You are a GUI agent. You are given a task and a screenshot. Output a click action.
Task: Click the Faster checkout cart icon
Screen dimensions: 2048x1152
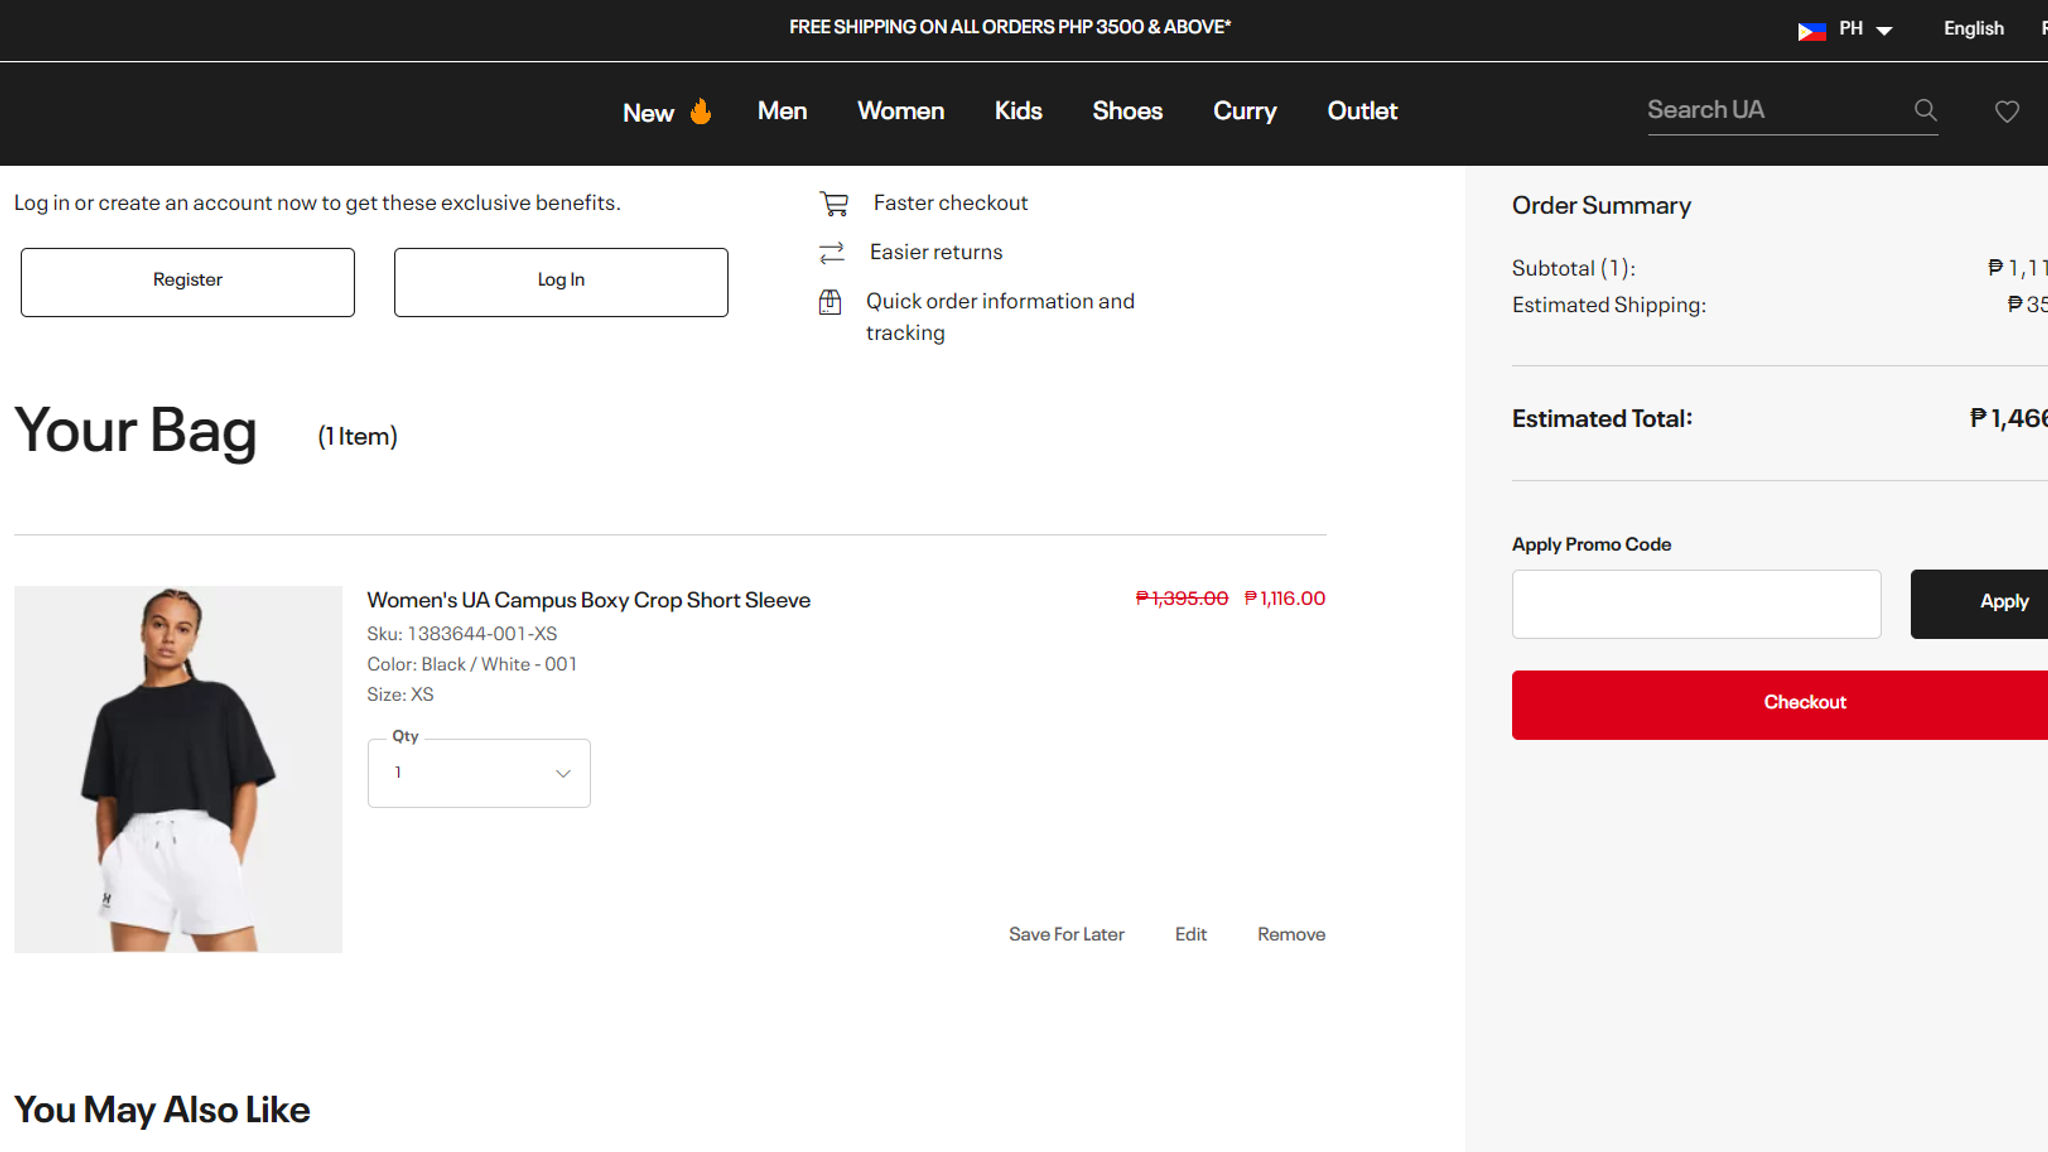click(834, 203)
